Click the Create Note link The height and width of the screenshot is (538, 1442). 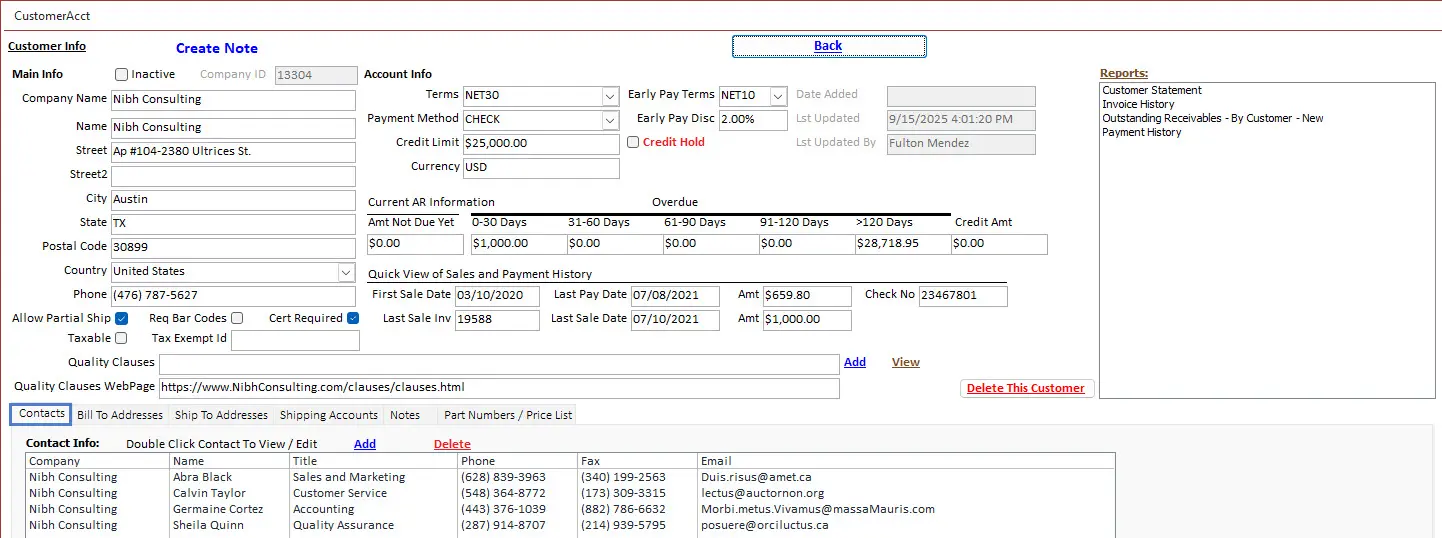[217, 48]
